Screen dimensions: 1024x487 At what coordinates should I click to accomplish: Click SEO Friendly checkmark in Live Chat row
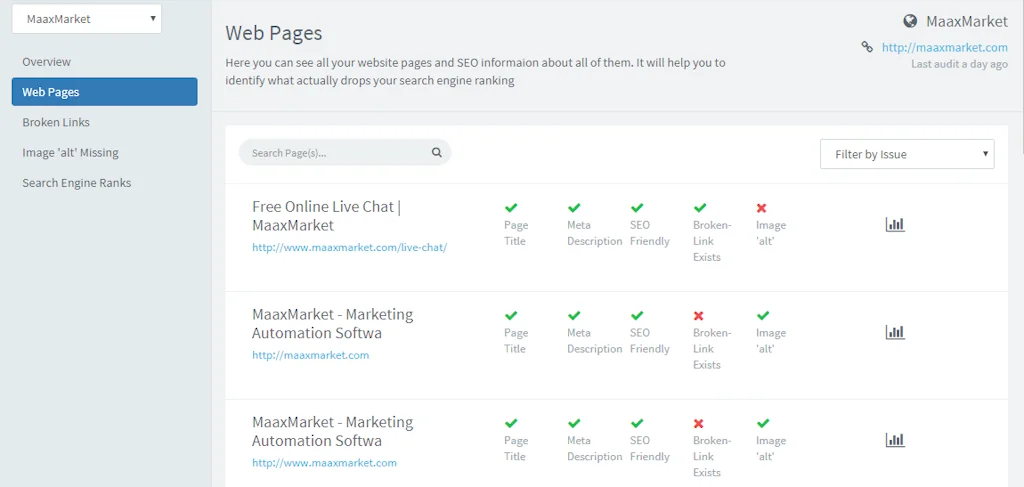[637, 208]
